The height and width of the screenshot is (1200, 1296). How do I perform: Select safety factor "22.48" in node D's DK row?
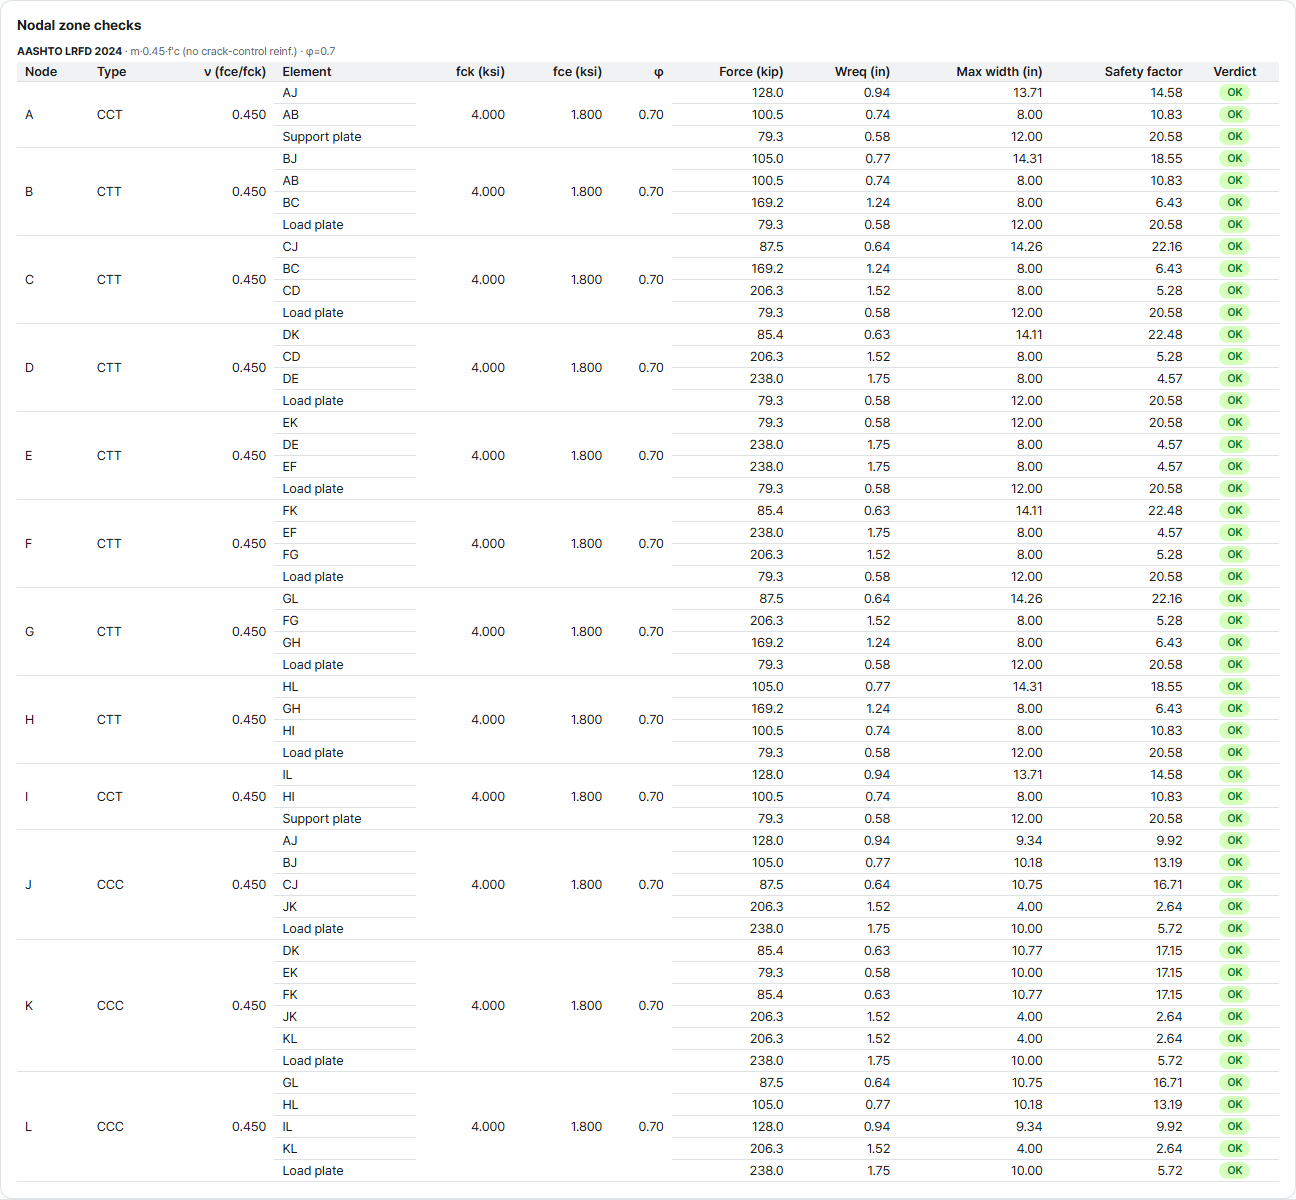coord(1165,335)
